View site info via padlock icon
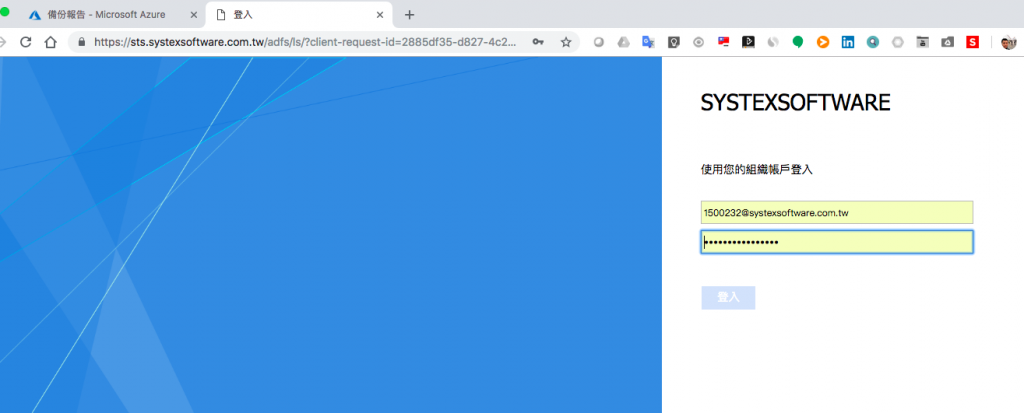1024x413 pixels. pos(82,42)
